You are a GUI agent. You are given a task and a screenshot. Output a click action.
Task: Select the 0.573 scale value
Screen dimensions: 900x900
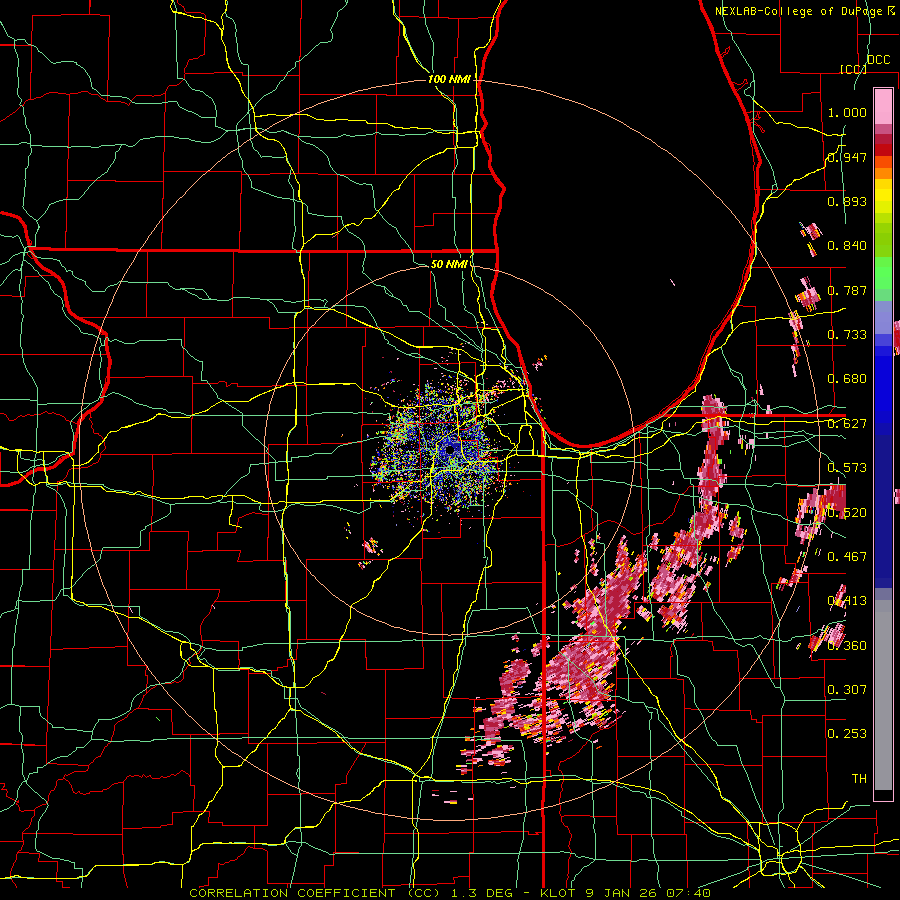847,468
